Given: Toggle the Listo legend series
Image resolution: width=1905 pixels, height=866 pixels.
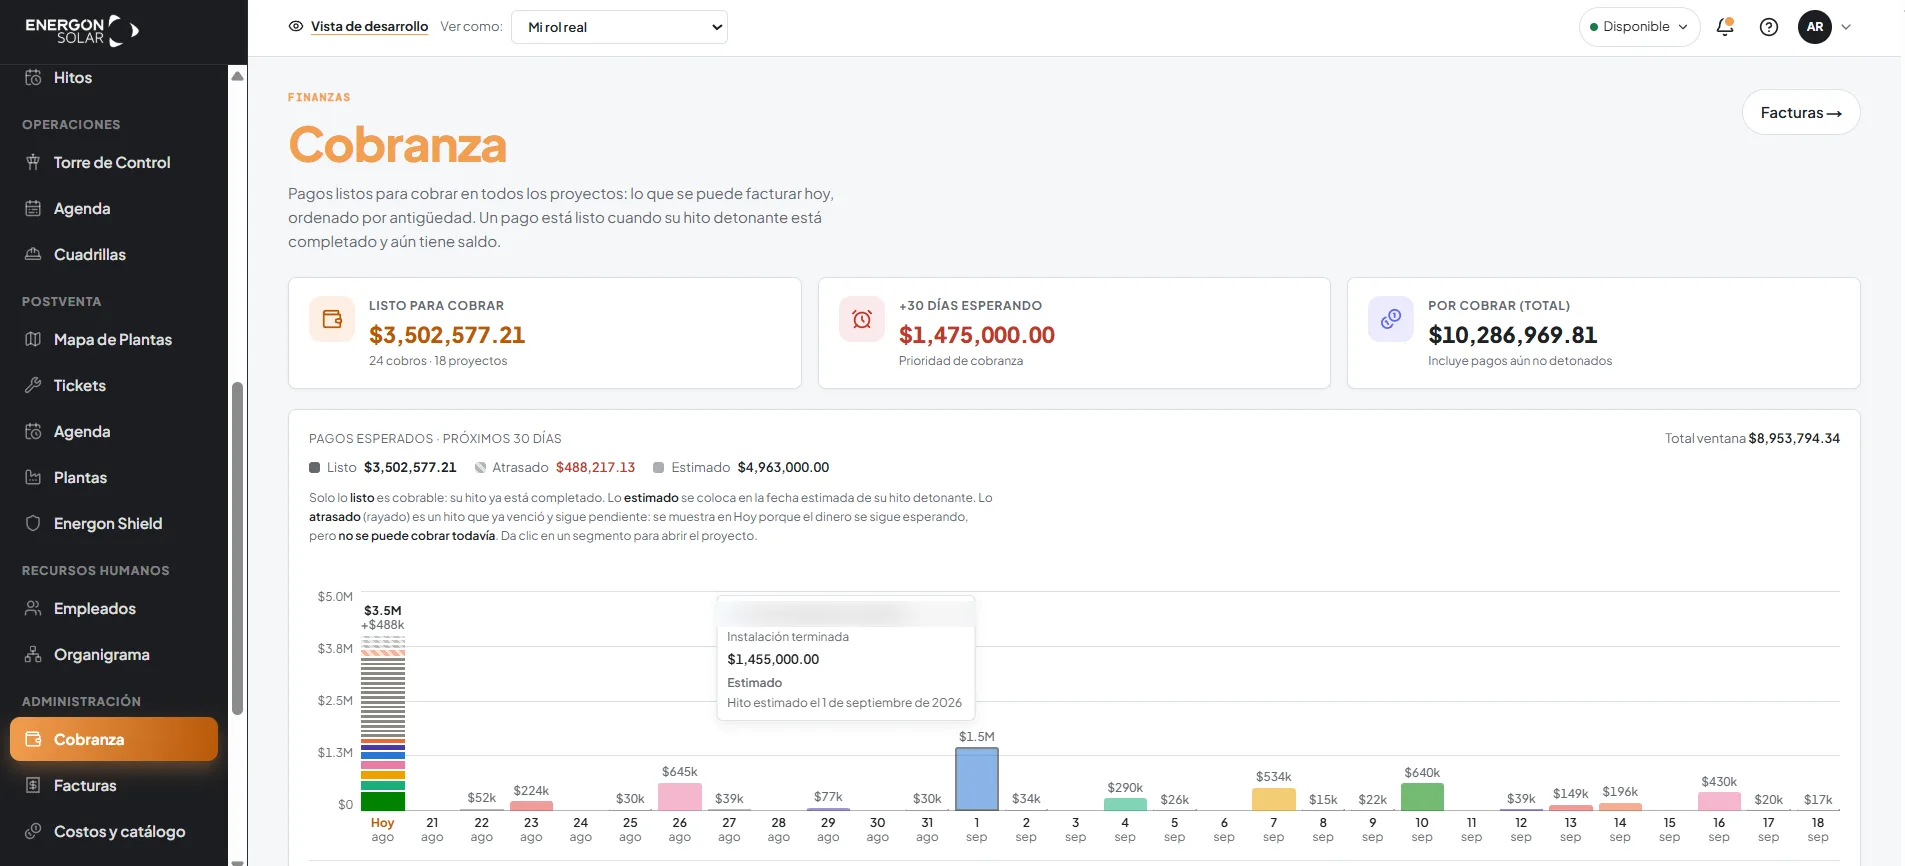Looking at the screenshot, I should tap(382, 467).
